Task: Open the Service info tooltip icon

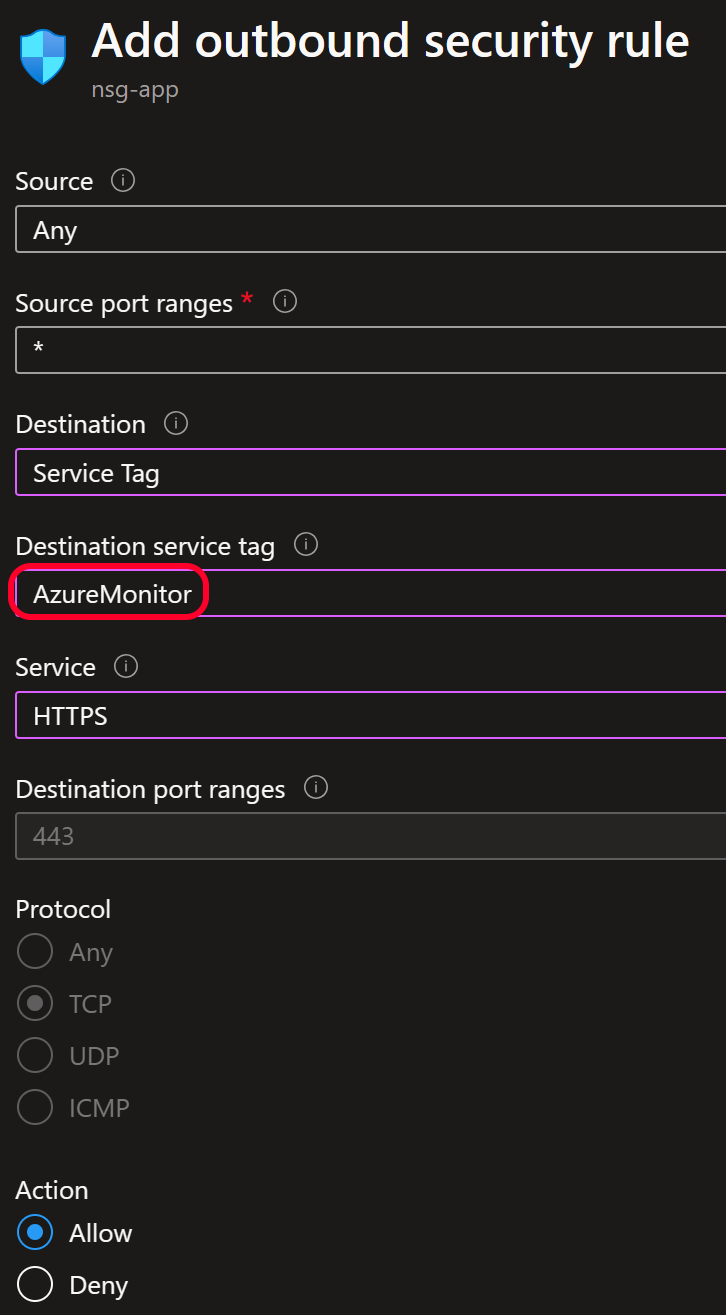Action: 126,666
